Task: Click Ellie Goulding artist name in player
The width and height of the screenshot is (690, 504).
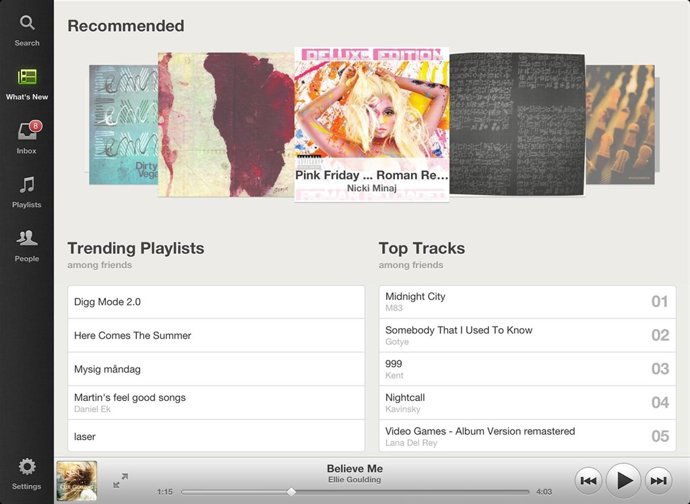Action: [x=354, y=480]
